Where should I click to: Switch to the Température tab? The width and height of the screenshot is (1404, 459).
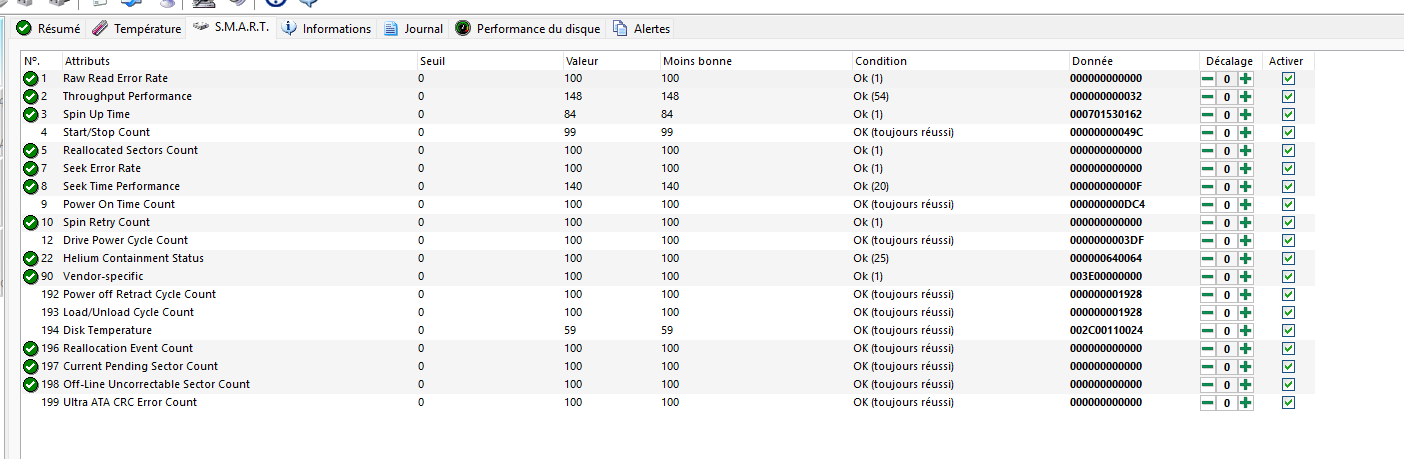pyautogui.click(x=137, y=29)
